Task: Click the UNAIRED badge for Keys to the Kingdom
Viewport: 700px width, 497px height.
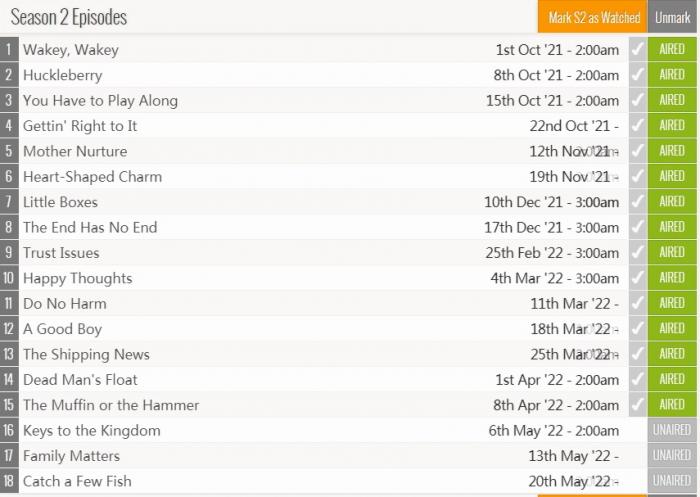Action: click(x=672, y=431)
